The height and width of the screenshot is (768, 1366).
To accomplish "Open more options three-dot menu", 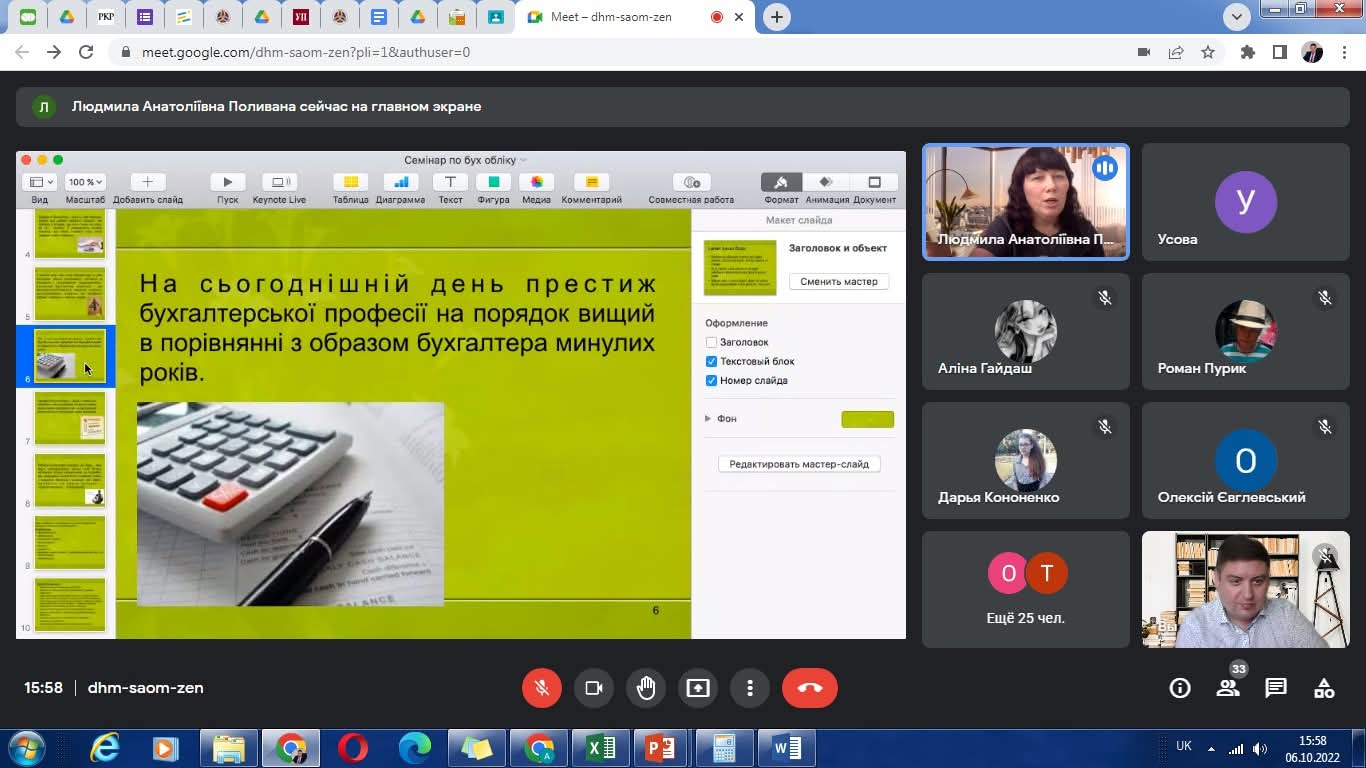I will click(750, 688).
